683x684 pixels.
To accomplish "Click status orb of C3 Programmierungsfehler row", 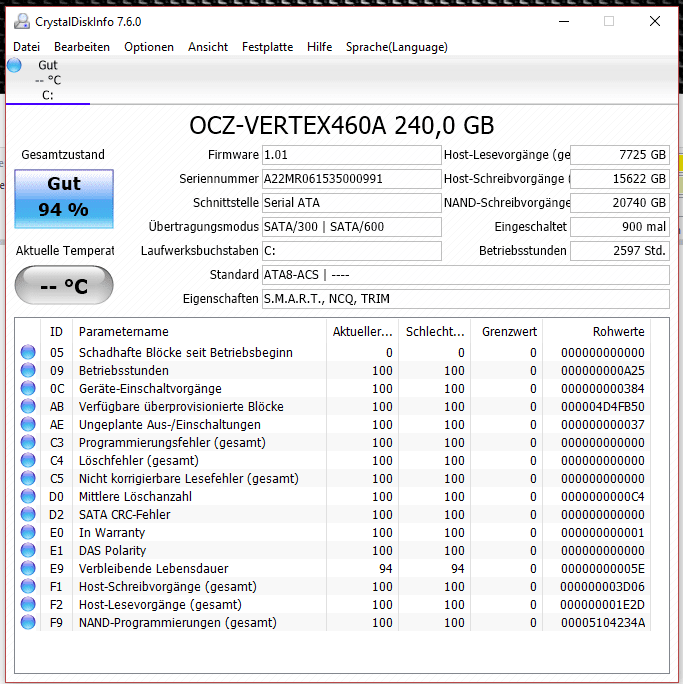I will click(28, 442).
